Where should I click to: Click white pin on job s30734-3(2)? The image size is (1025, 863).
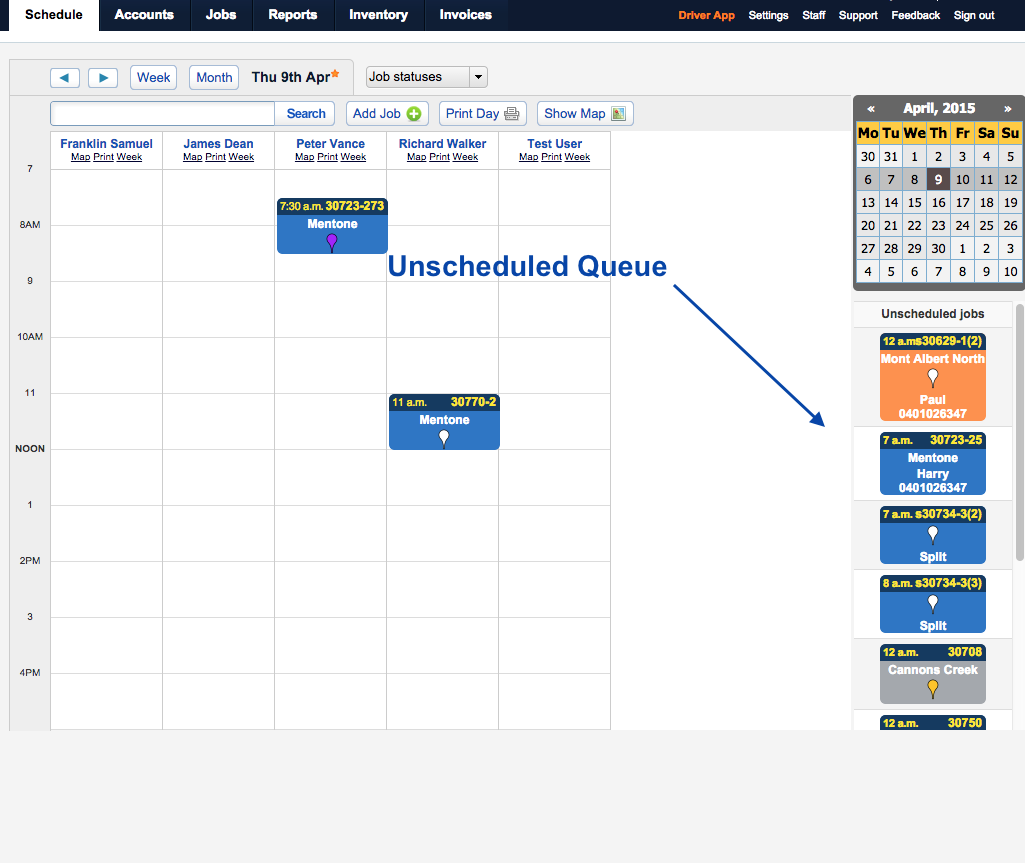point(933,535)
